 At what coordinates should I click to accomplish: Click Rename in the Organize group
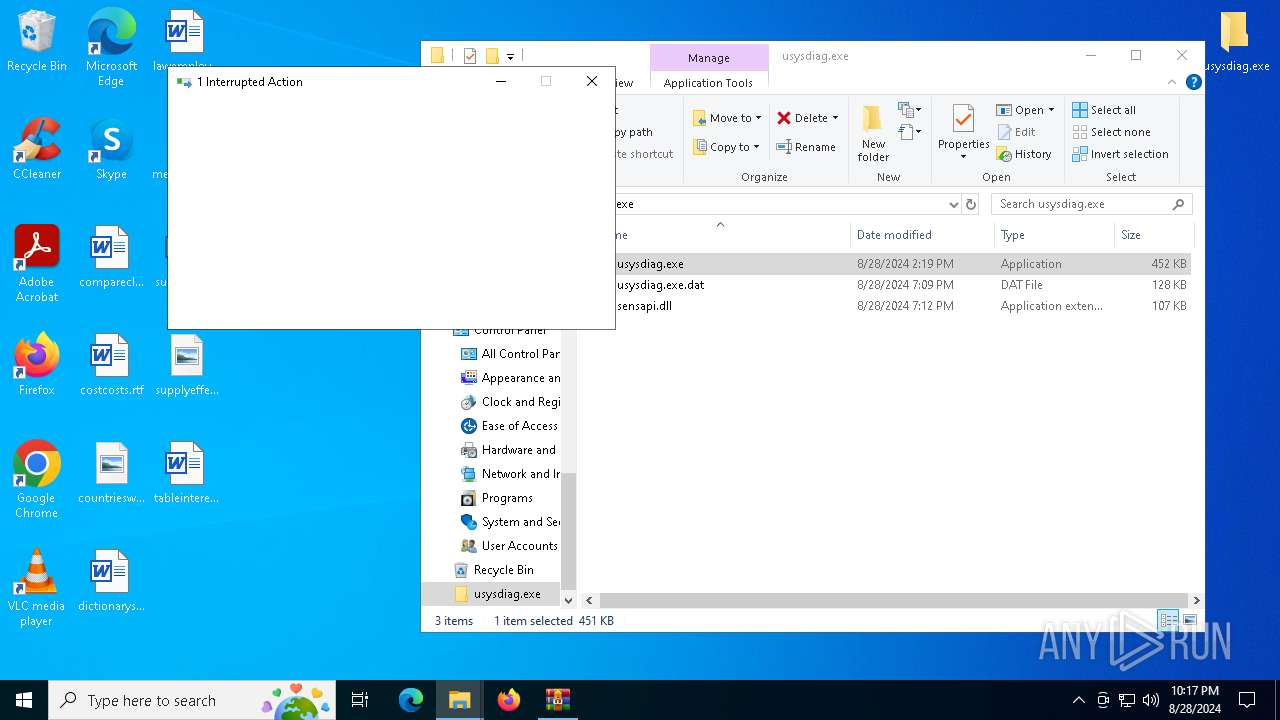(806, 147)
